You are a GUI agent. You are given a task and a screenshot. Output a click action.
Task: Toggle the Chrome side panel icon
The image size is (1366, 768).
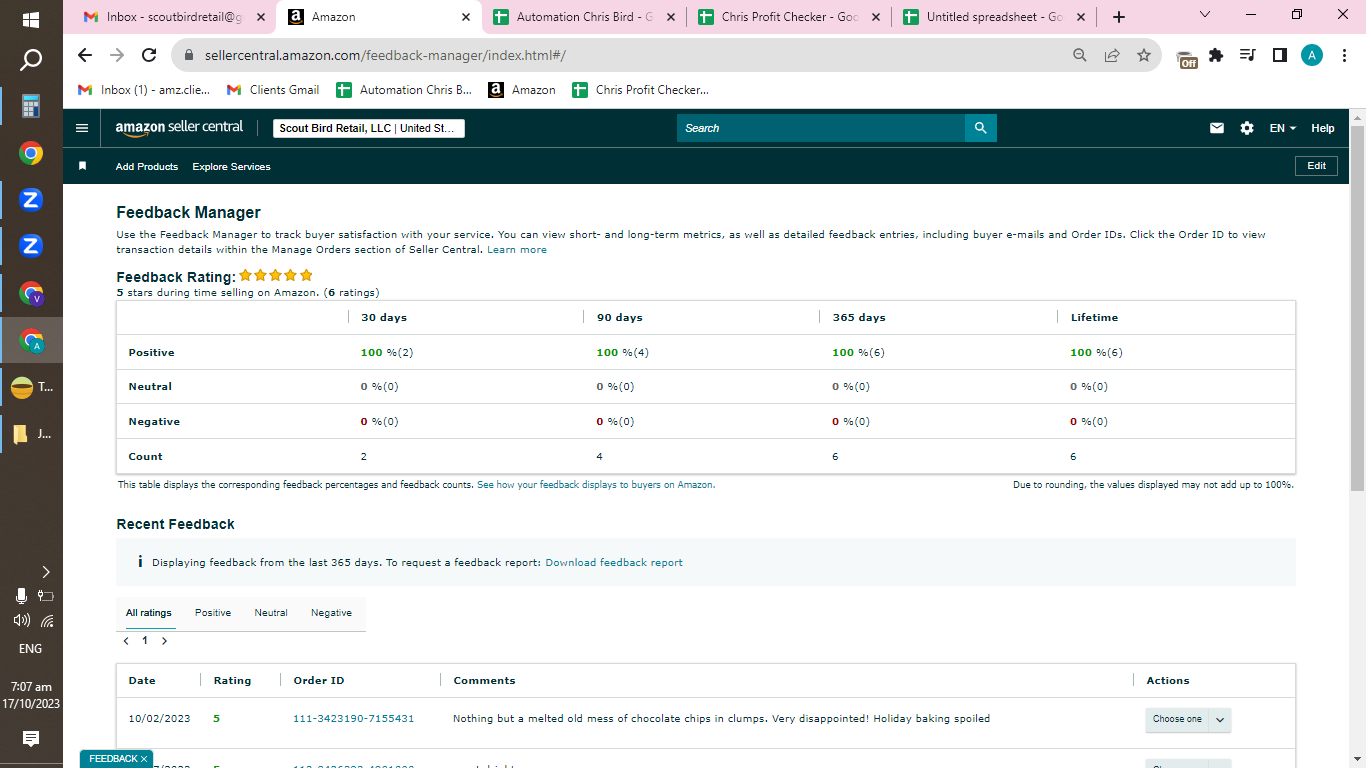coord(1279,56)
